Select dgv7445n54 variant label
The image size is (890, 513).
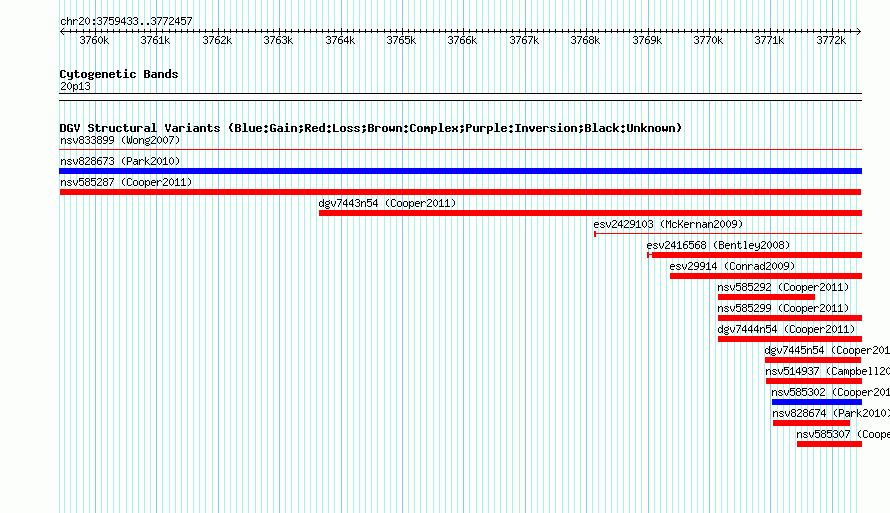tap(827, 350)
